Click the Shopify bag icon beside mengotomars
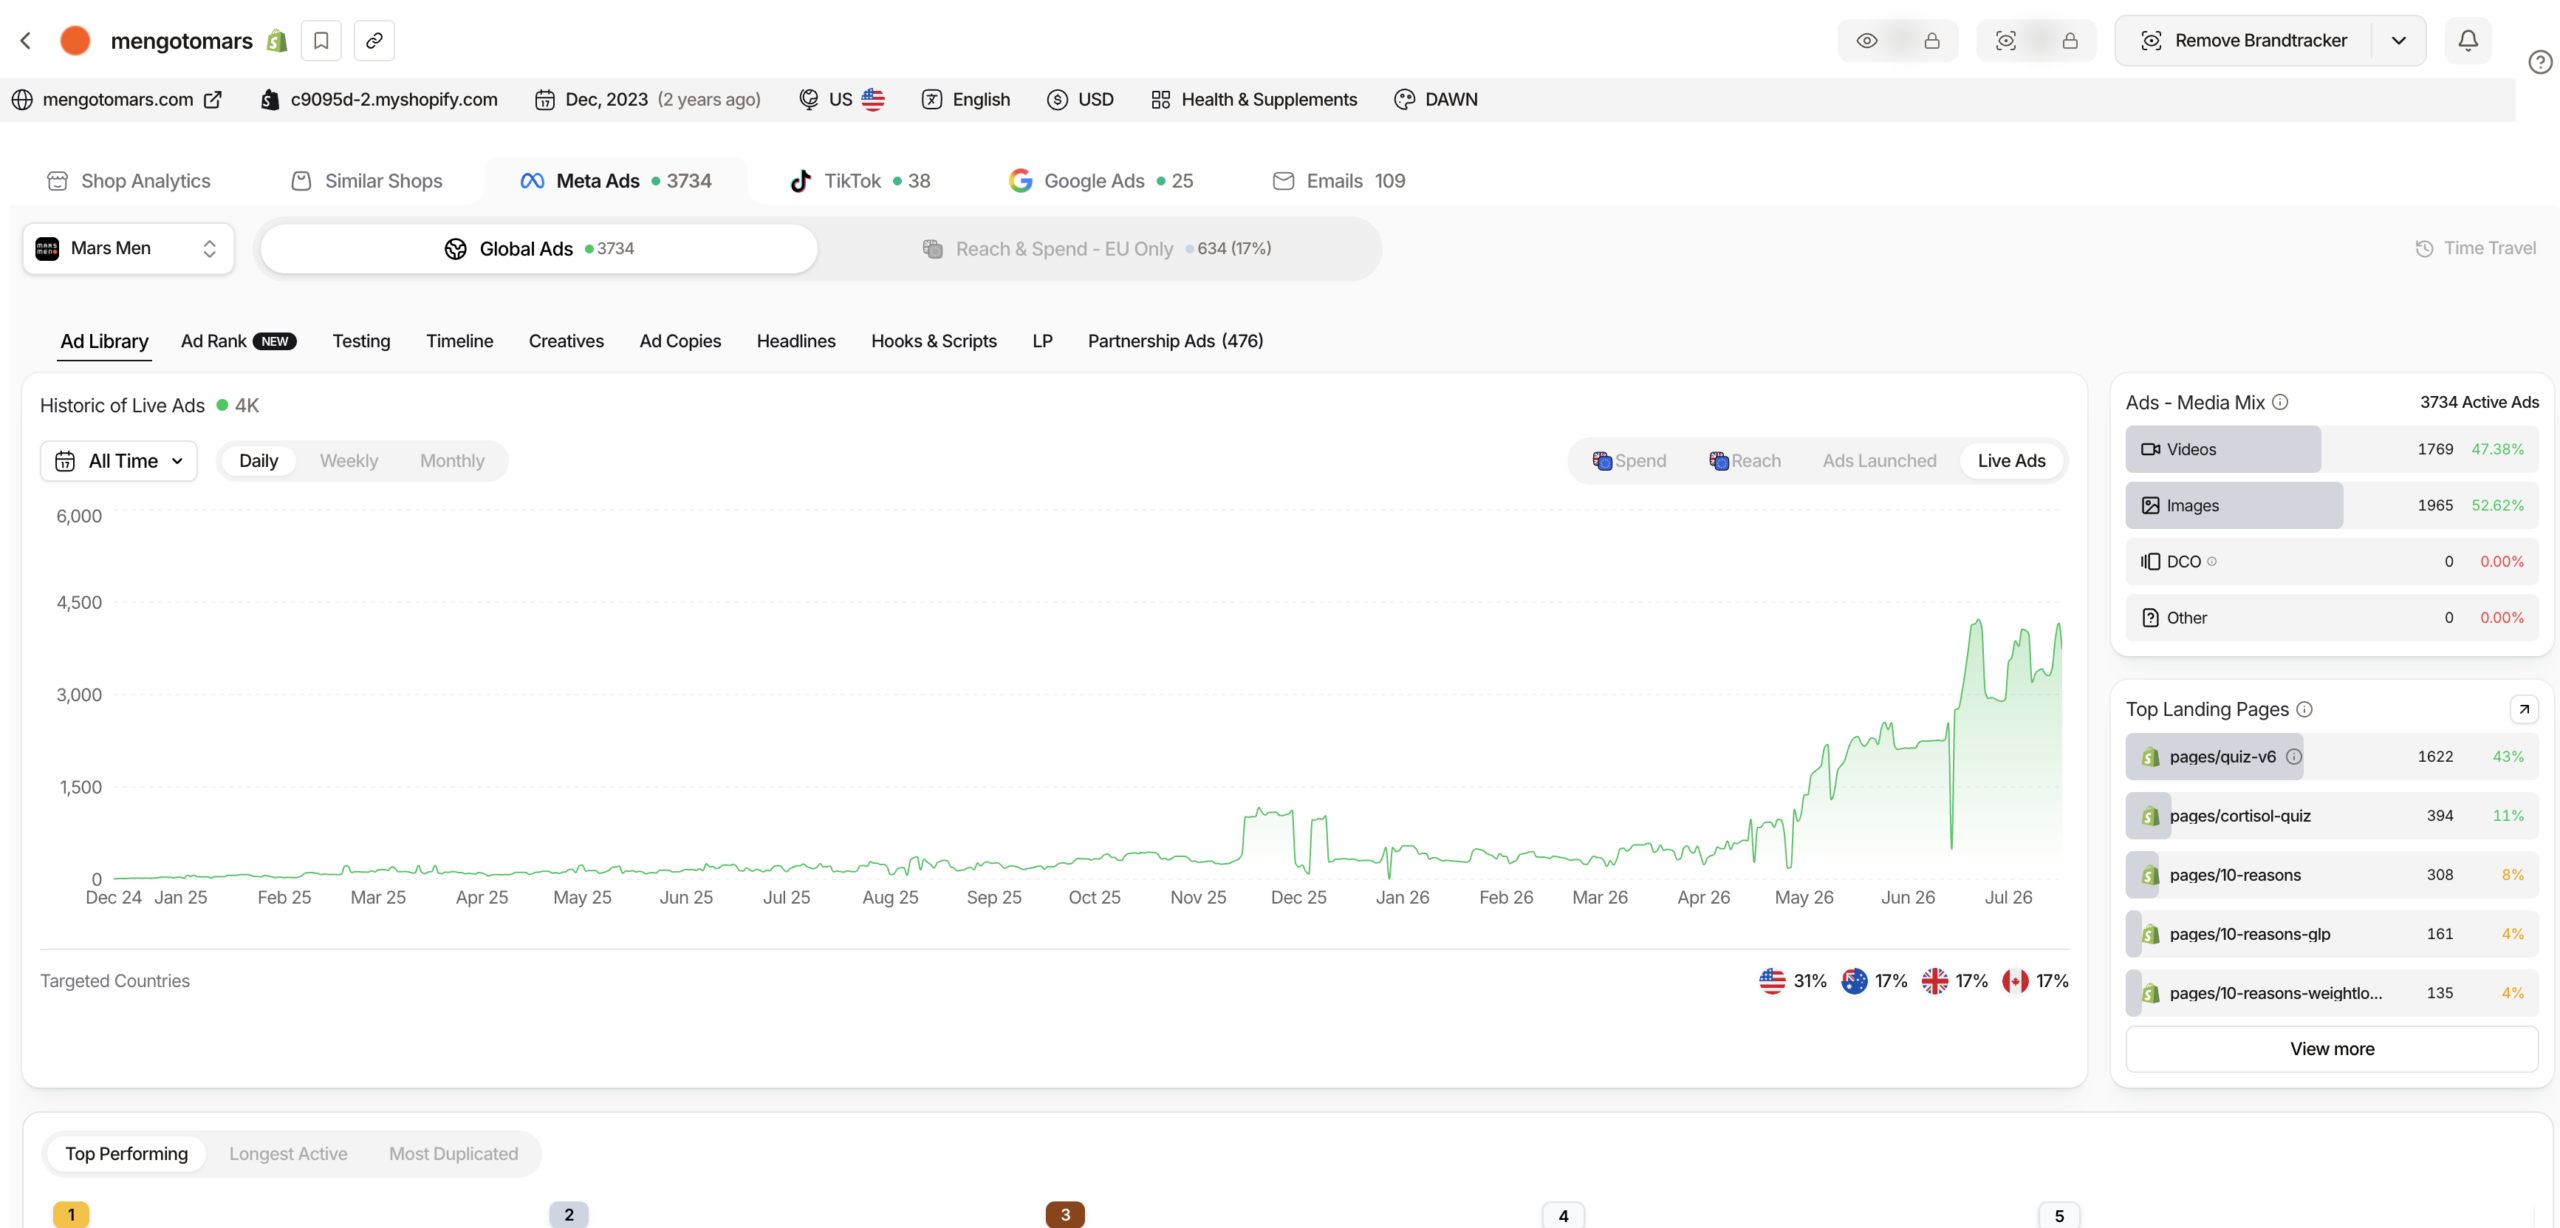Viewport: 2560px width, 1228px height. pos(277,41)
